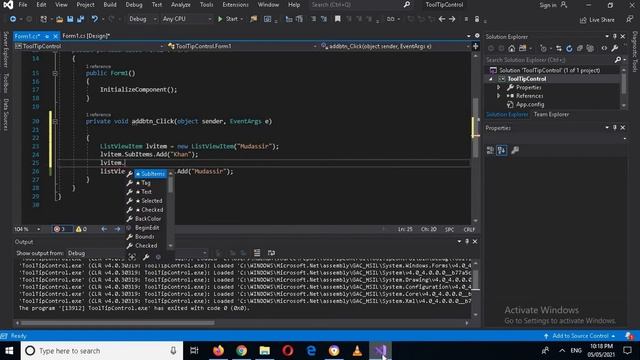Click Show All Files icon in Solution Explorer
This screenshot has width=640, height=360.
click(590, 49)
